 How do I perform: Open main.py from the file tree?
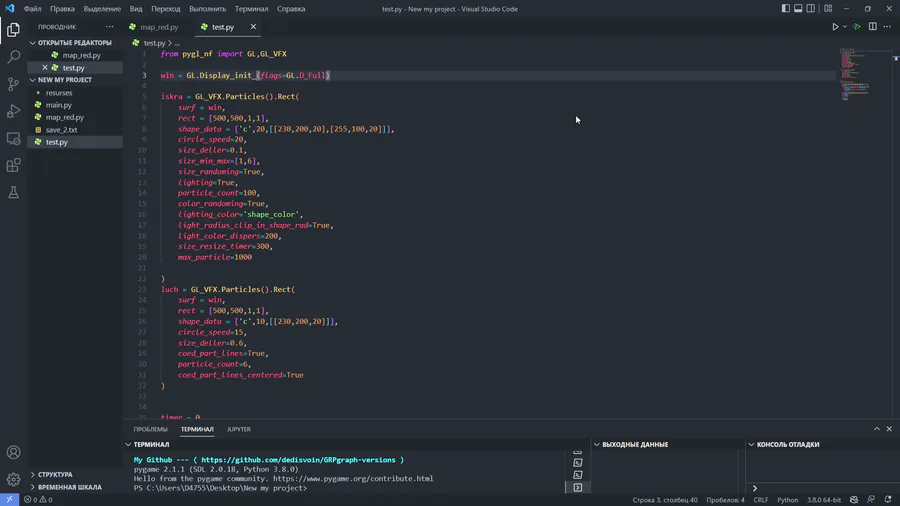(59, 105)
